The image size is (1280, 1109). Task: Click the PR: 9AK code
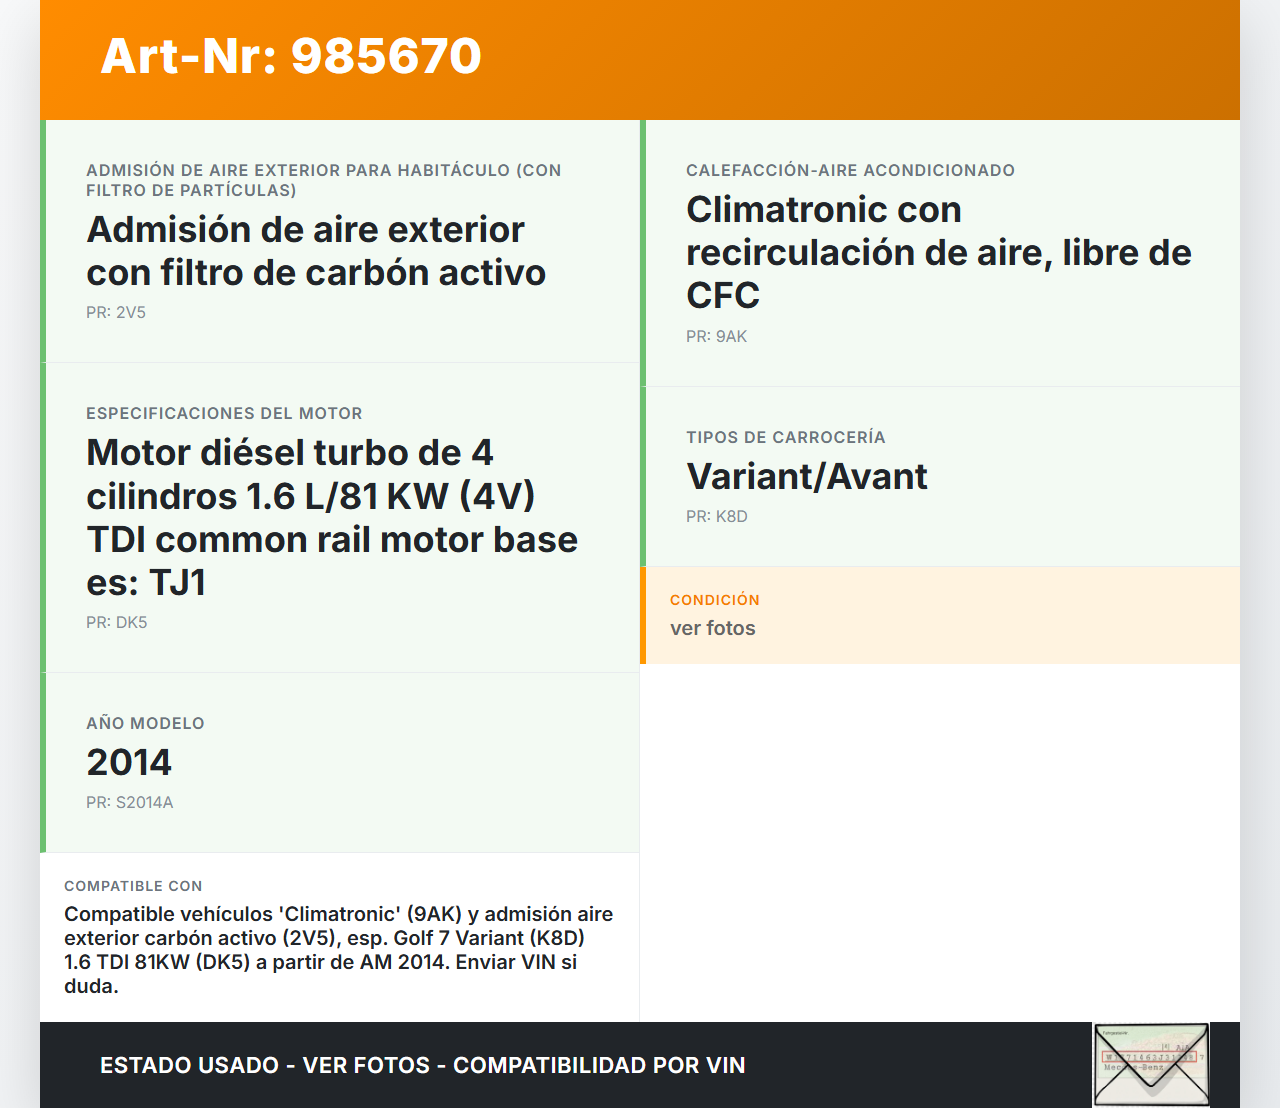pos(716,336)
